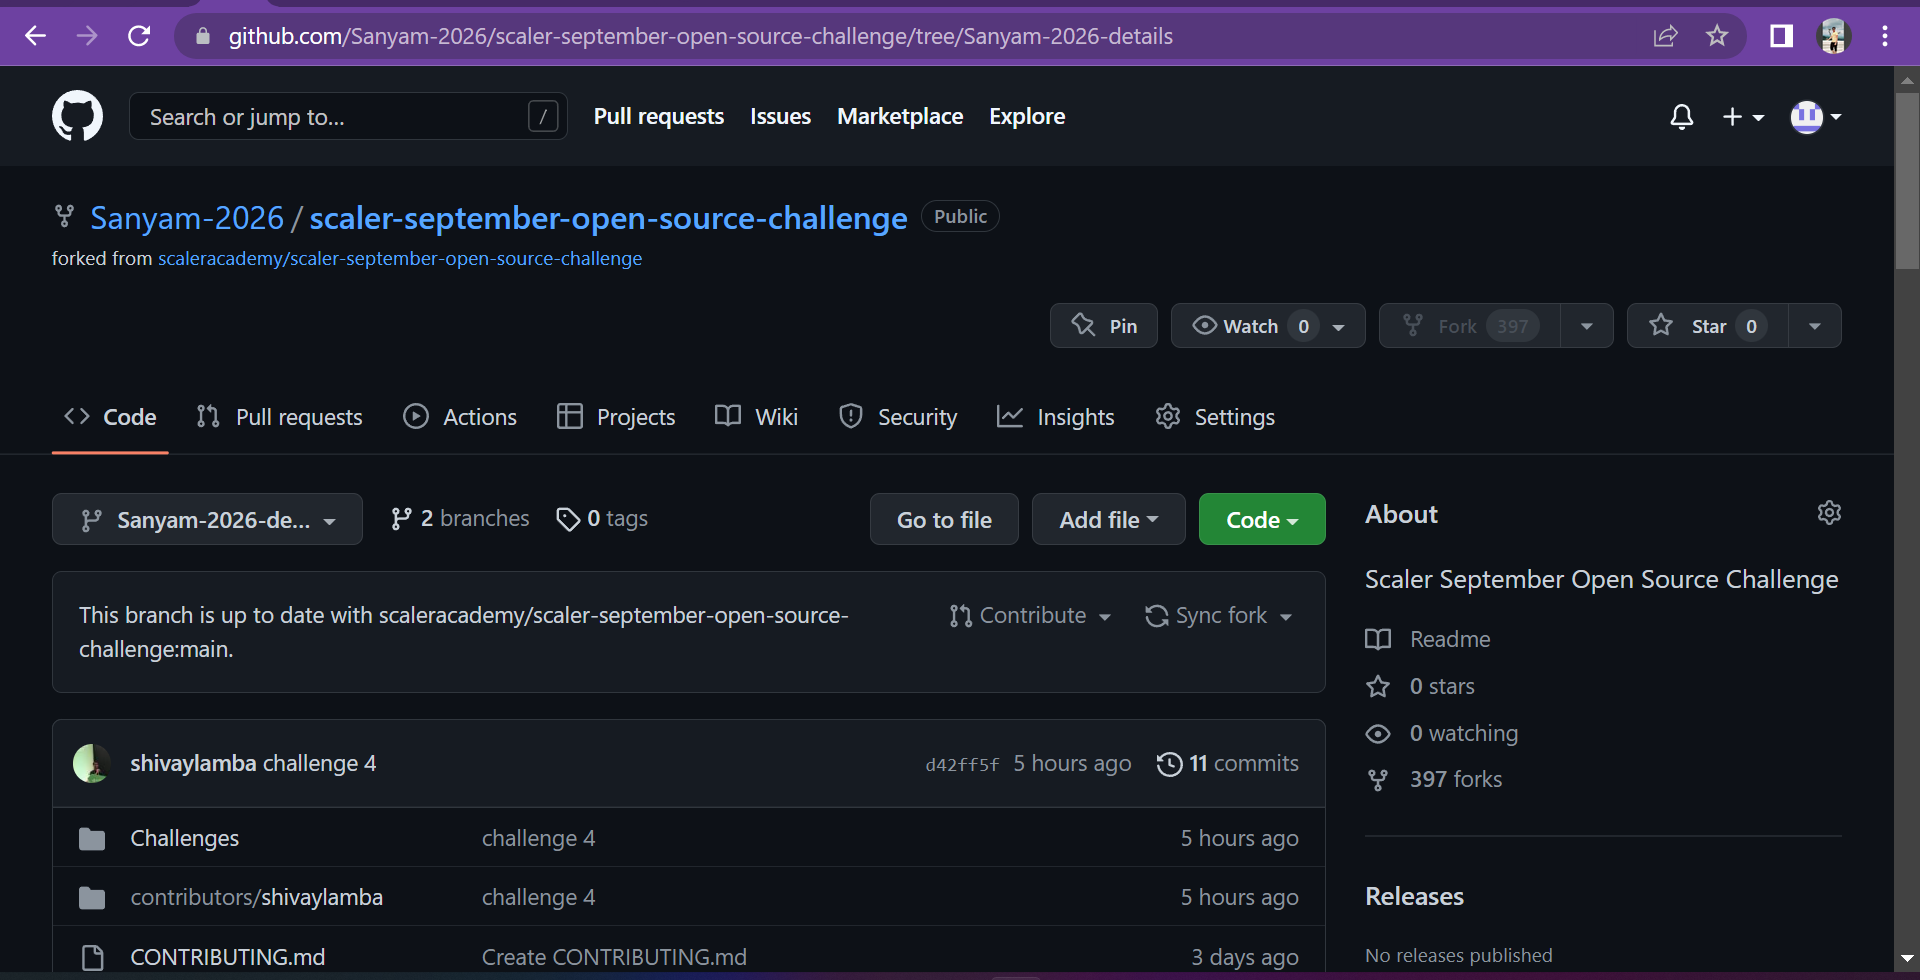Click the GitHub home logo
This screenshot has width=1920, height=980.
pyautogui.click(x=76, y=115)
